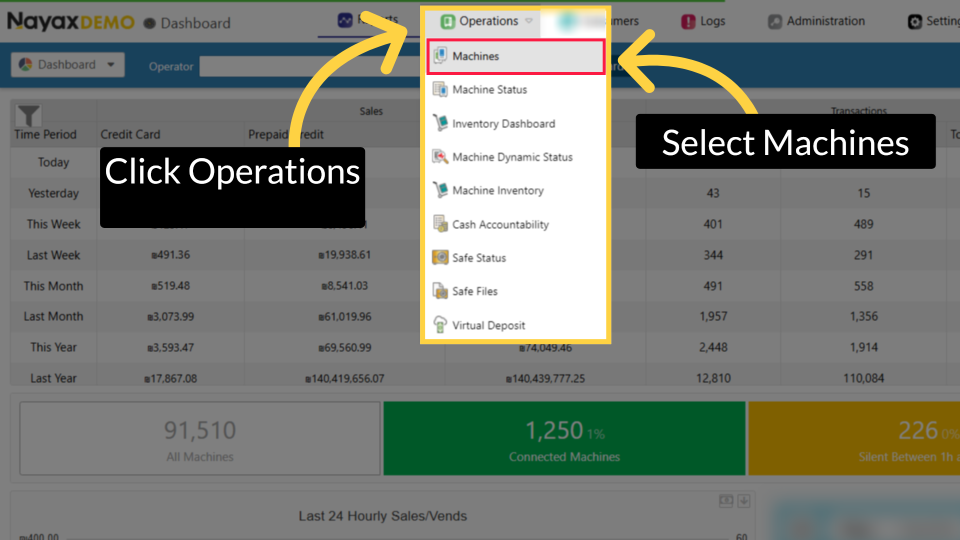Click the green Operations tab icon
This screenshot has height=540, width=960.
pyautogui.click(x=448, y=21)
